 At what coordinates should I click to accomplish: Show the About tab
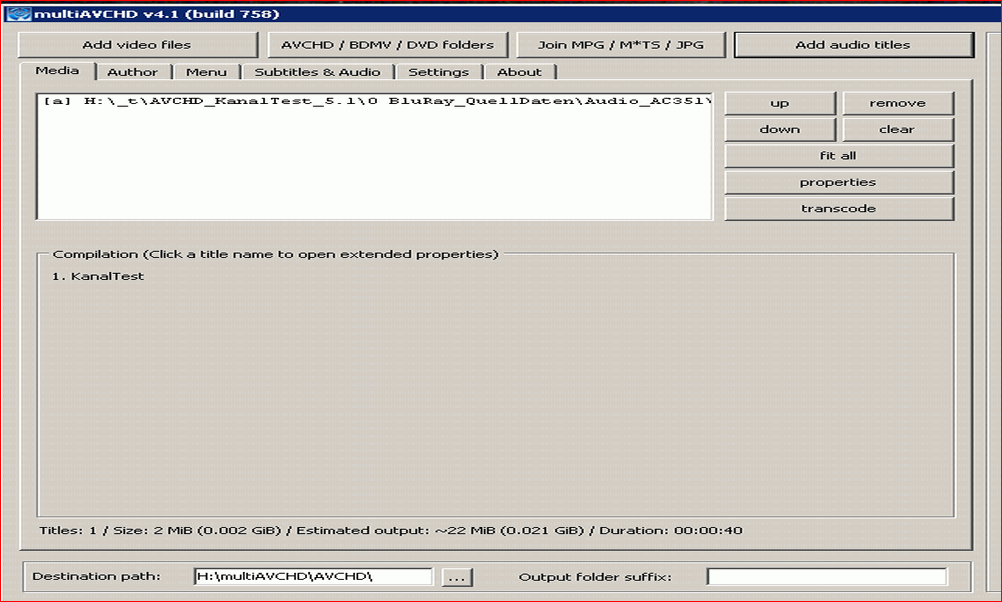519,72
